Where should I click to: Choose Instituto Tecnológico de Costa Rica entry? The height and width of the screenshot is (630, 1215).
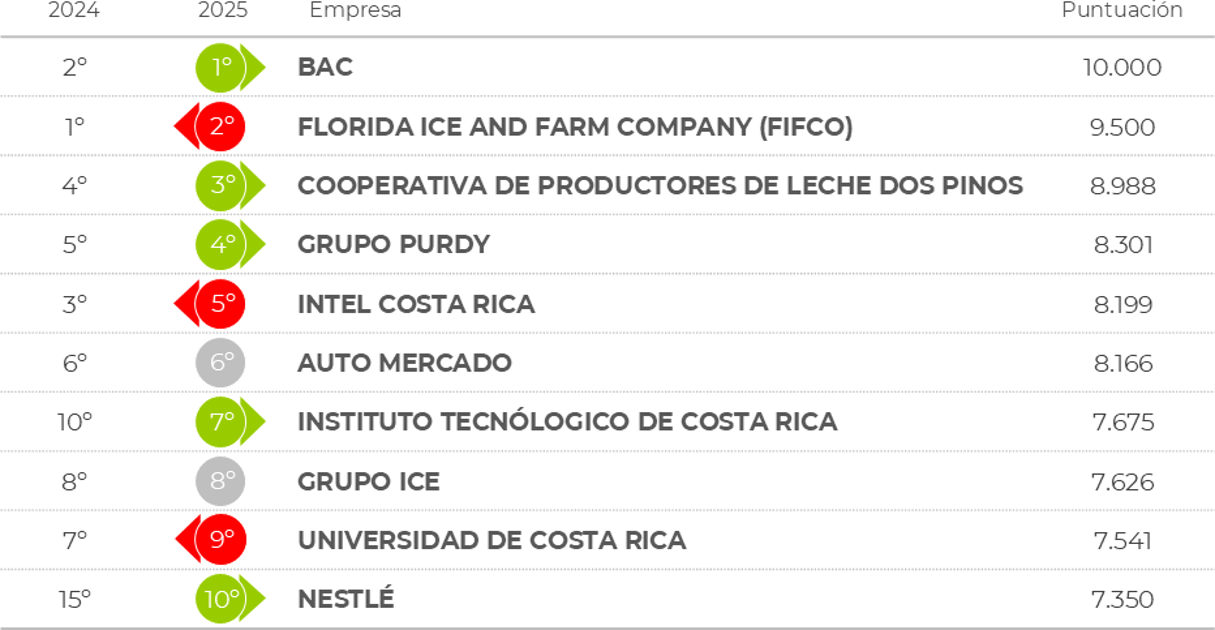[567, 422]
